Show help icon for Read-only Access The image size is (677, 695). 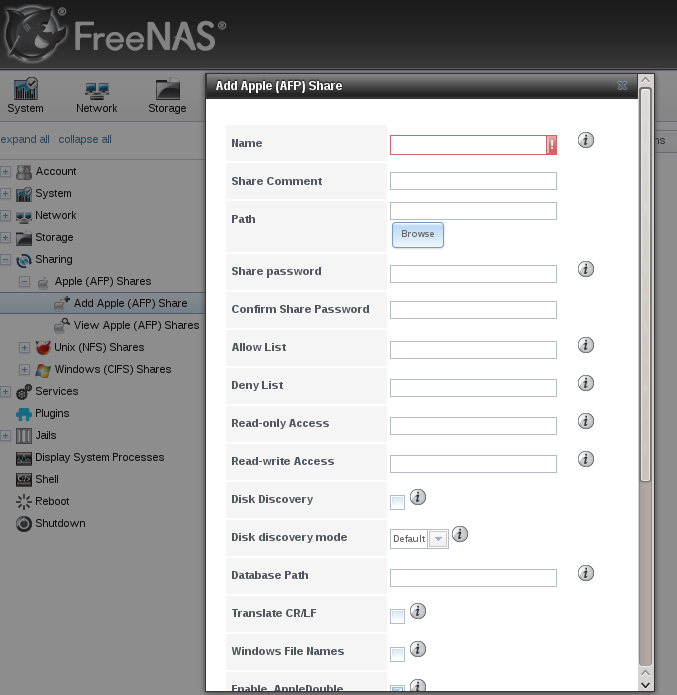point(586,421)
